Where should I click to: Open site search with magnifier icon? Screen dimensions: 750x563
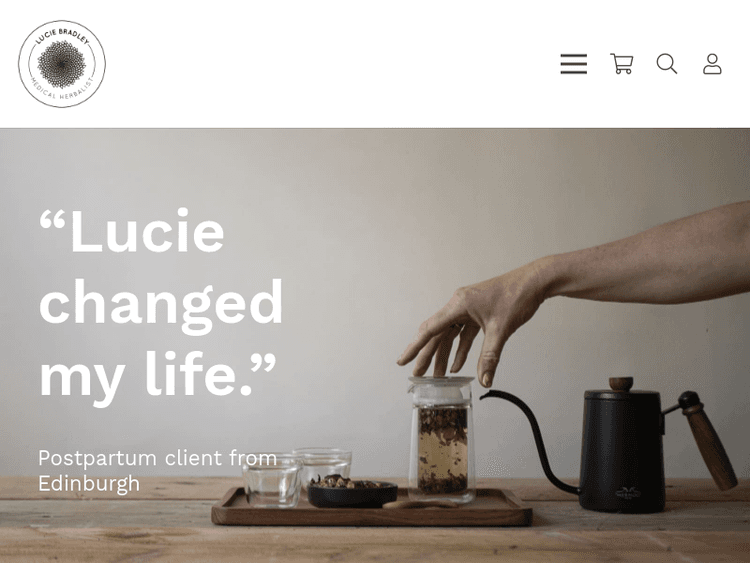point(667,64)
